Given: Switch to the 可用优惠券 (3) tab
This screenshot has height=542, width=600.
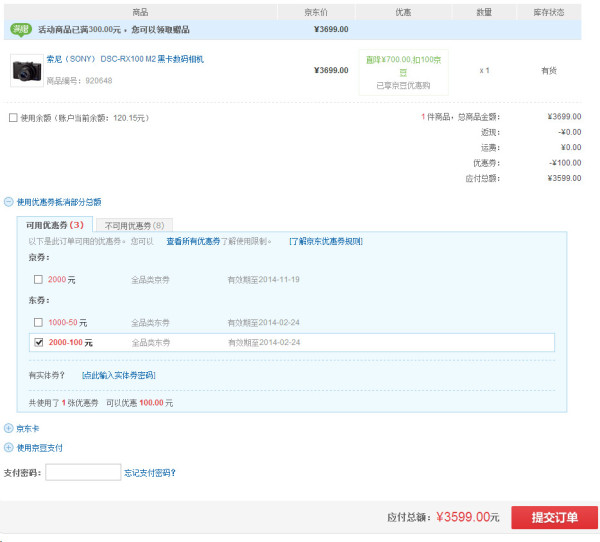Looking at the screenshot, I should point(55,225).
